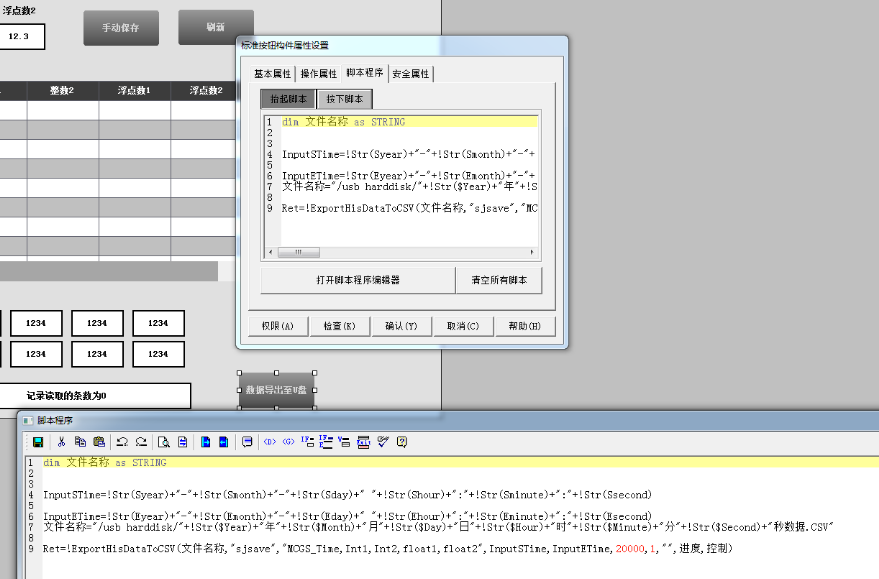
Task: Cut selected script text with scissors icon
Action: [61, 442]
